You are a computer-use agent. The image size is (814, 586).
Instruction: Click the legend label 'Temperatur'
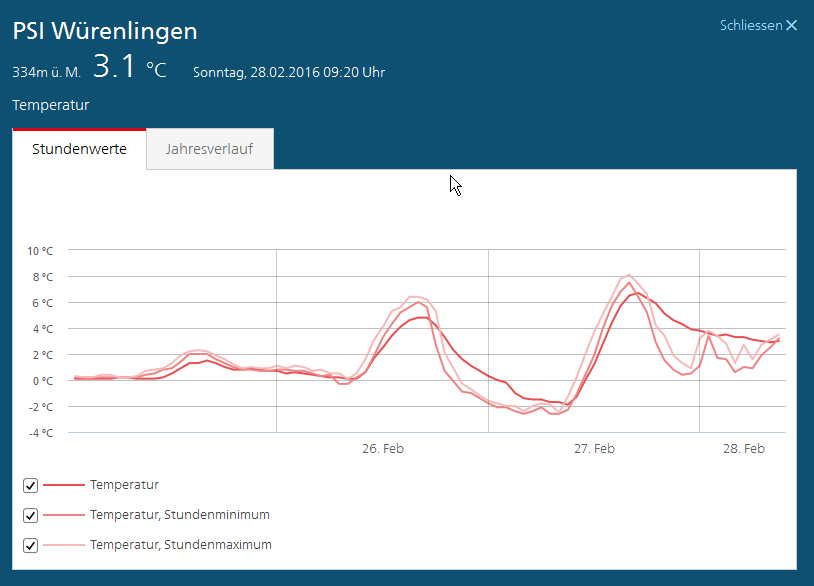[124, 485]
